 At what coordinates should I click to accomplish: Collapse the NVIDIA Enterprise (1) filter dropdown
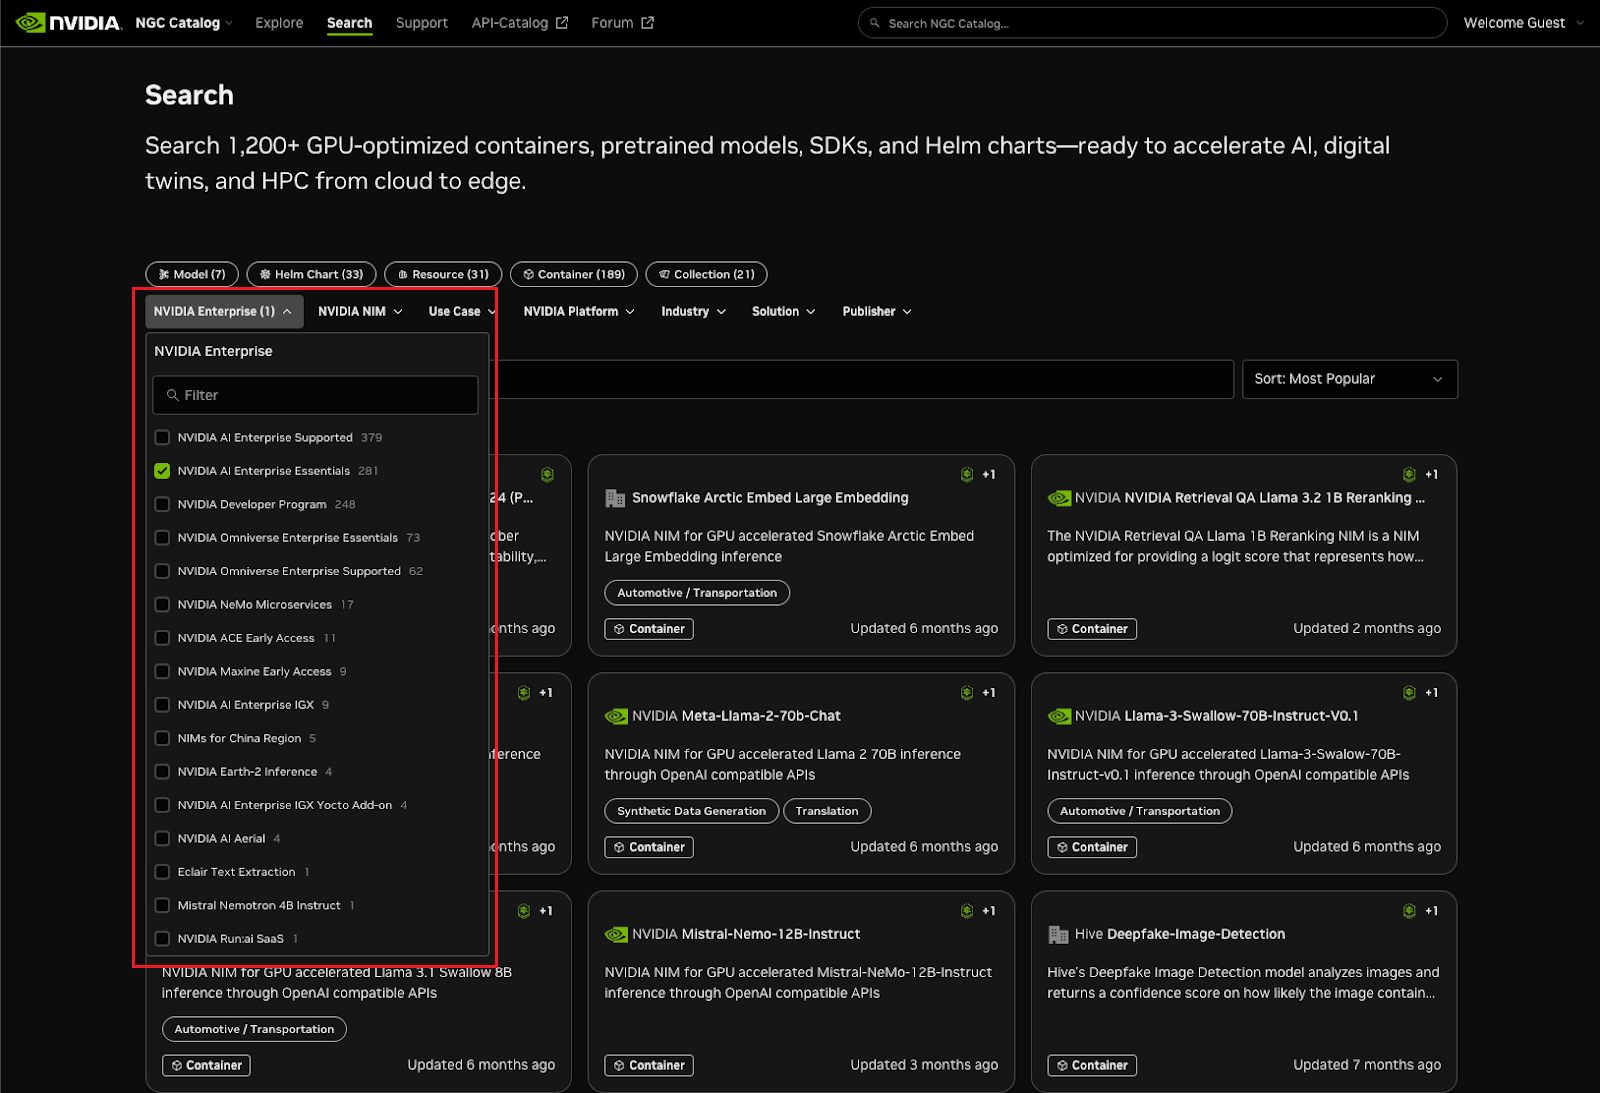coord(223,312)
